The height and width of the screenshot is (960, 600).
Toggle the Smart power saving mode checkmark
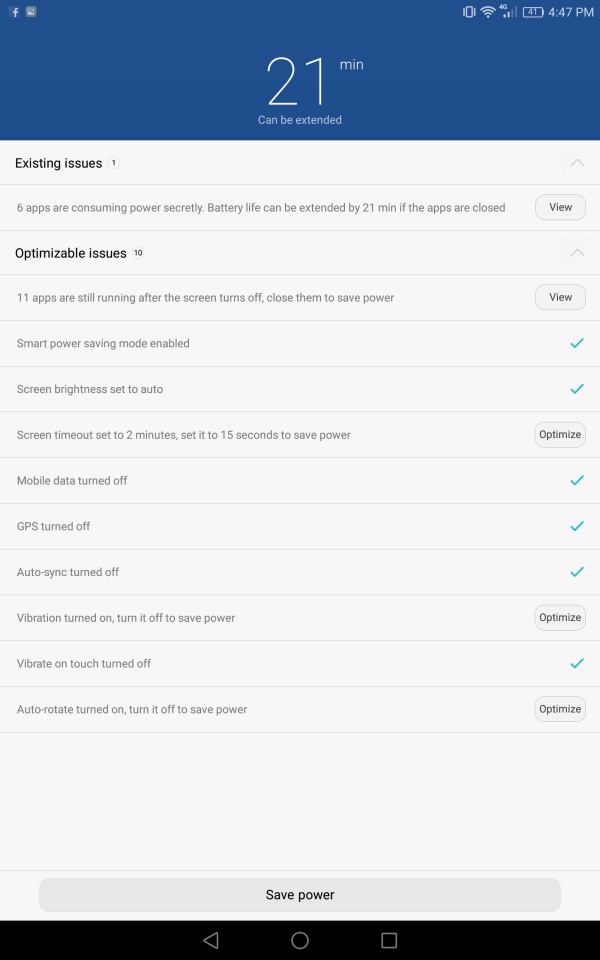(577, 343)
